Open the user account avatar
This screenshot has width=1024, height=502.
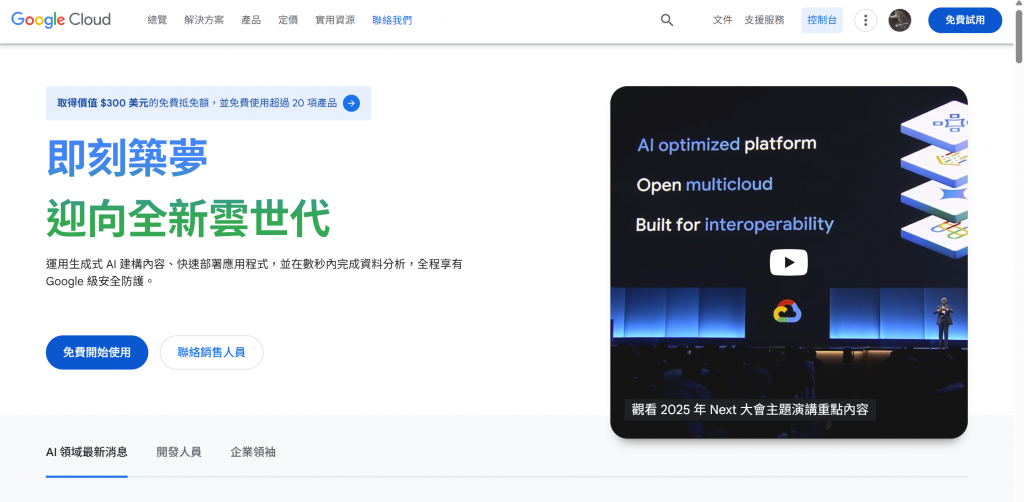899,20
